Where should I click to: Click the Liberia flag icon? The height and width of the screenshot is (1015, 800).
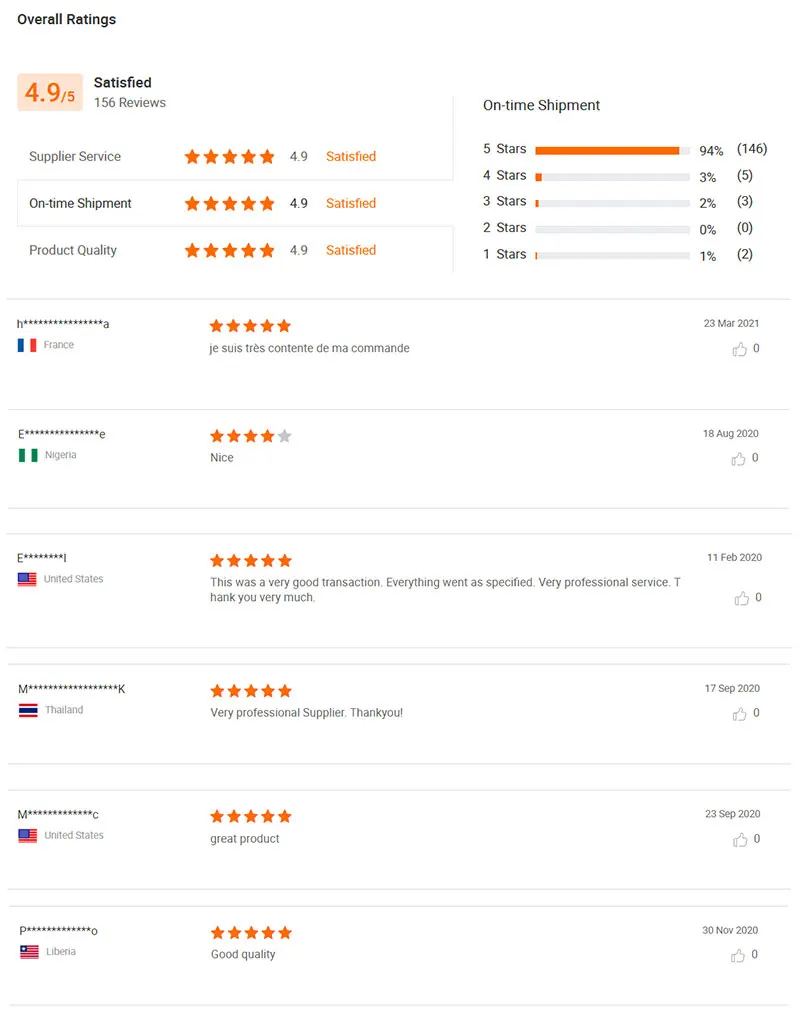[x=29, y=952]
